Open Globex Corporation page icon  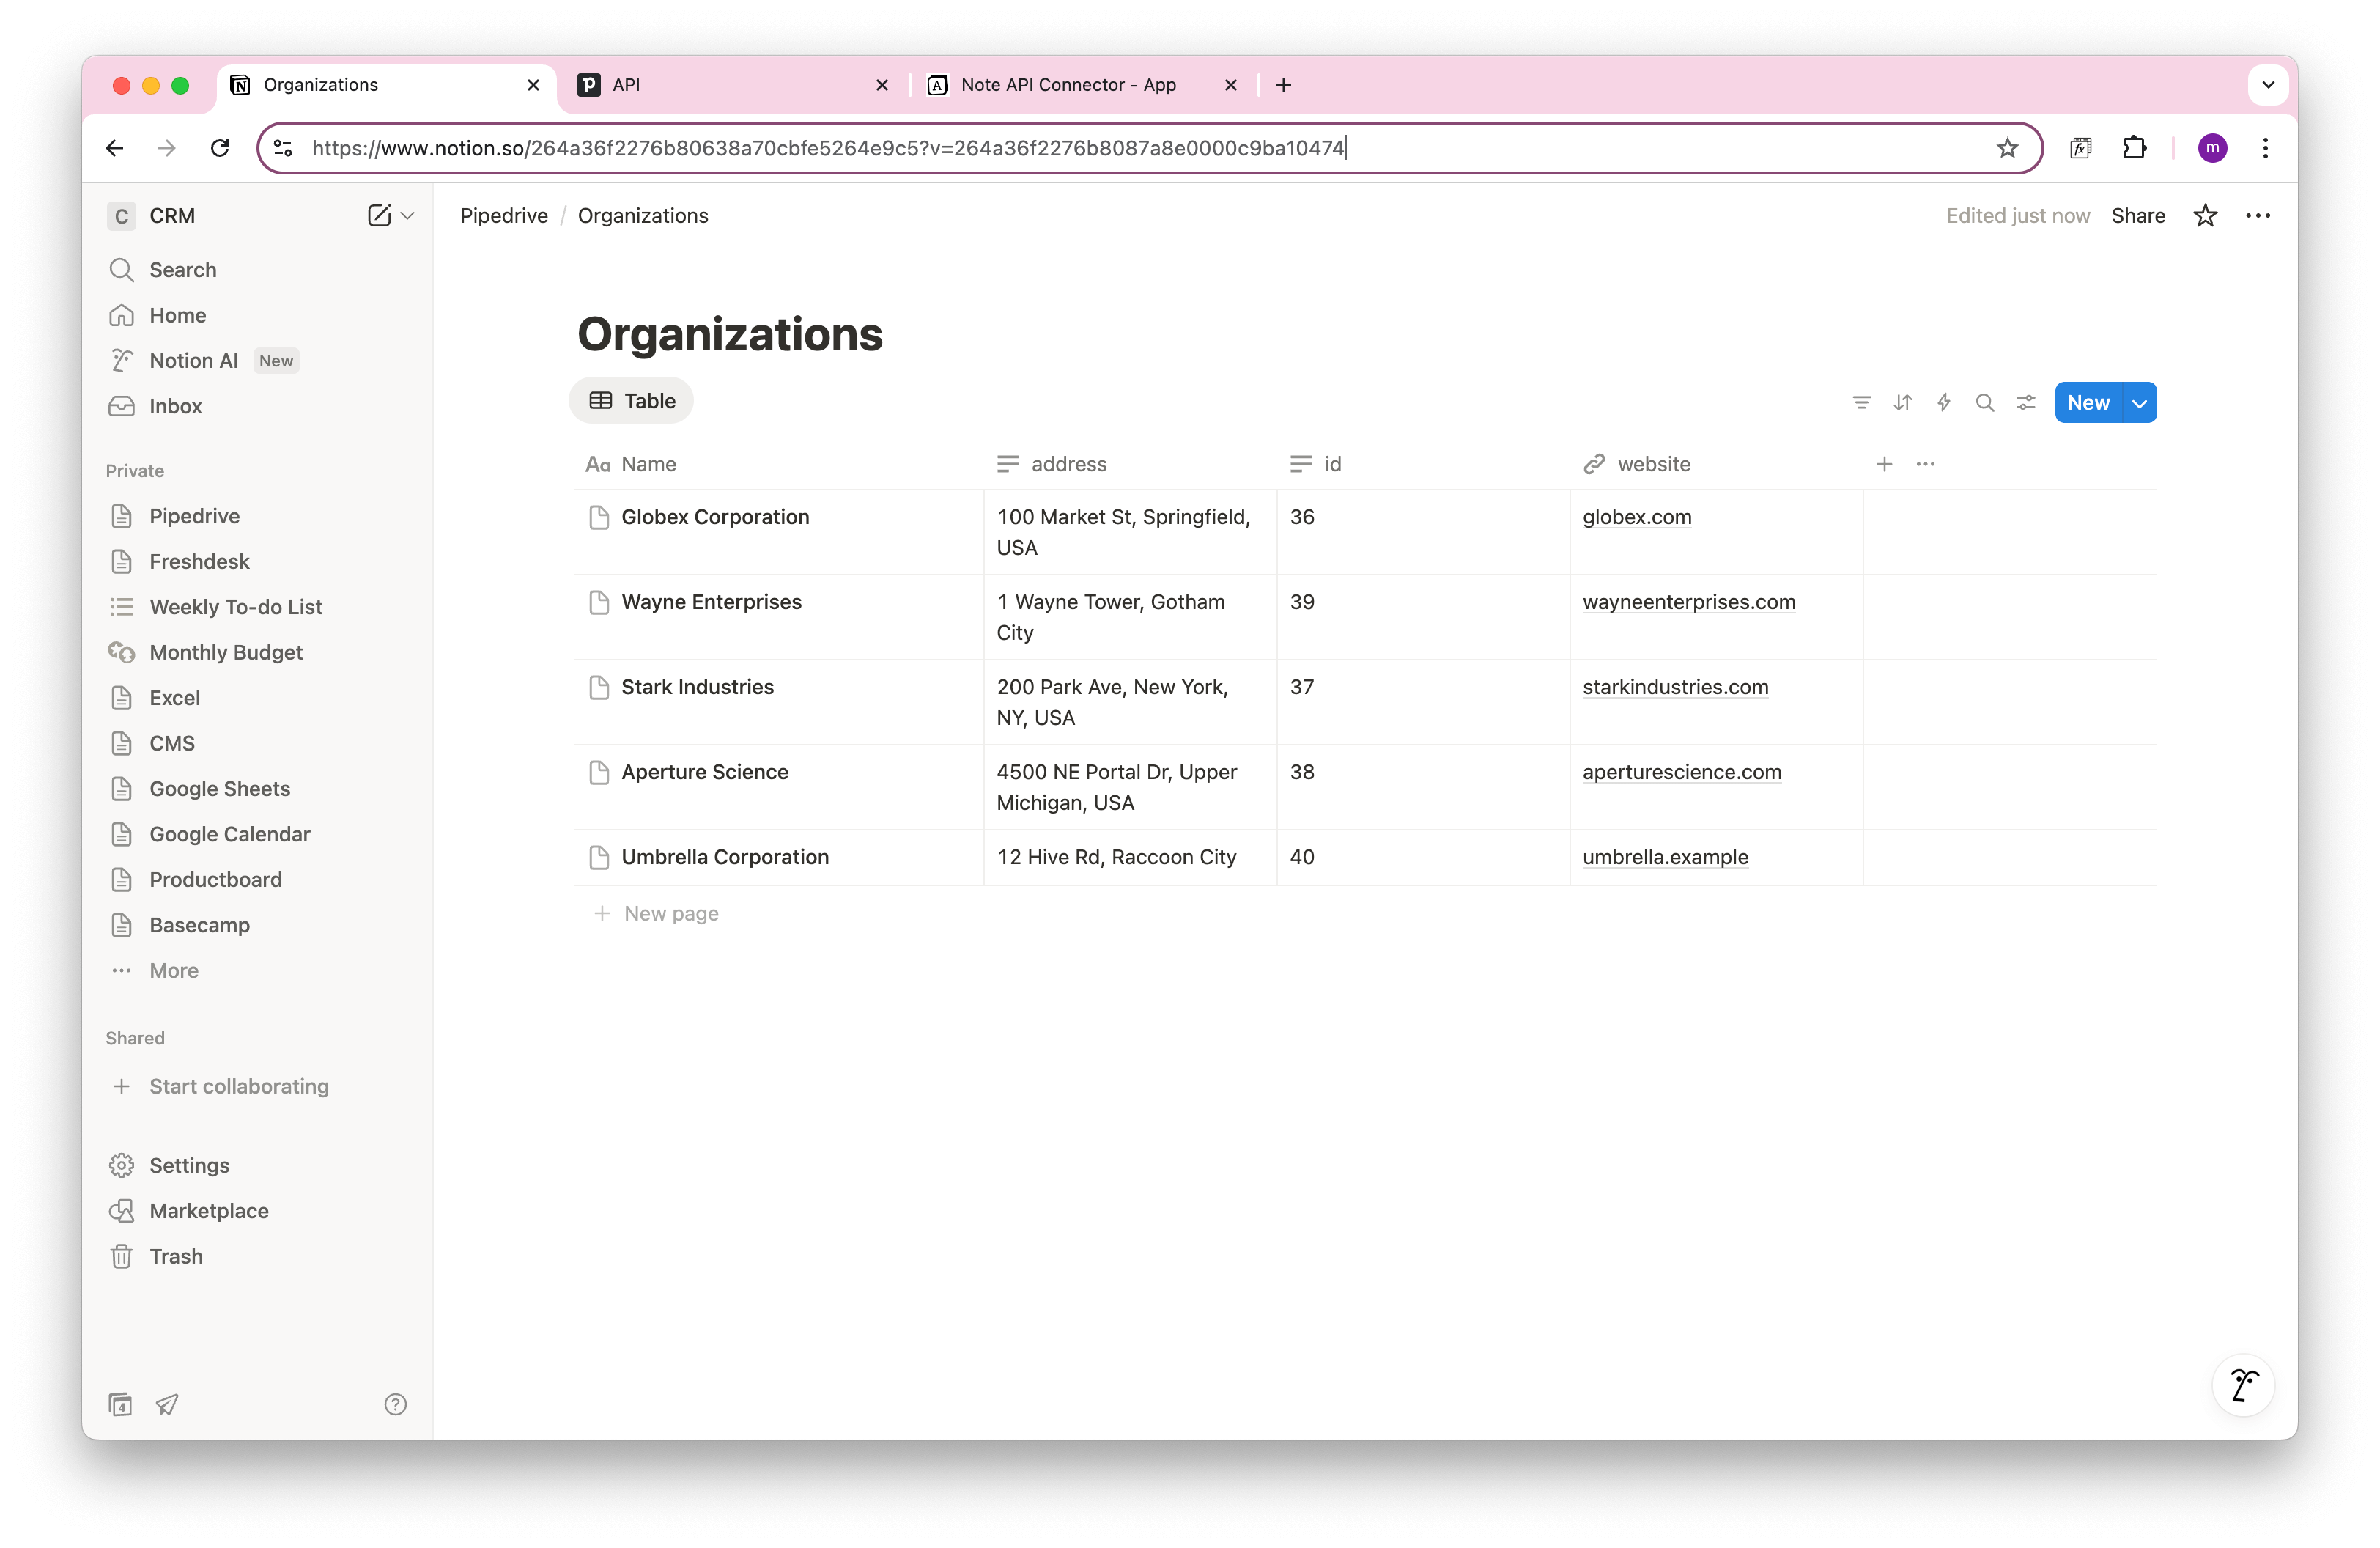[x=599, y=517]
